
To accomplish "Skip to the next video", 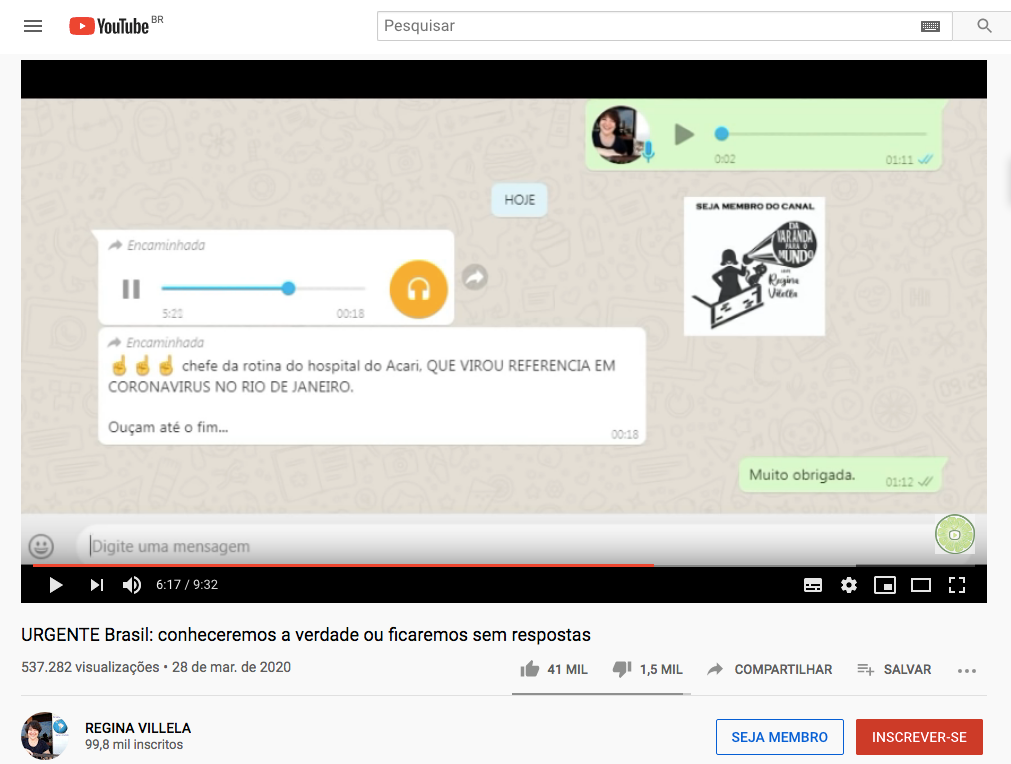I will [x=96, y=585].
